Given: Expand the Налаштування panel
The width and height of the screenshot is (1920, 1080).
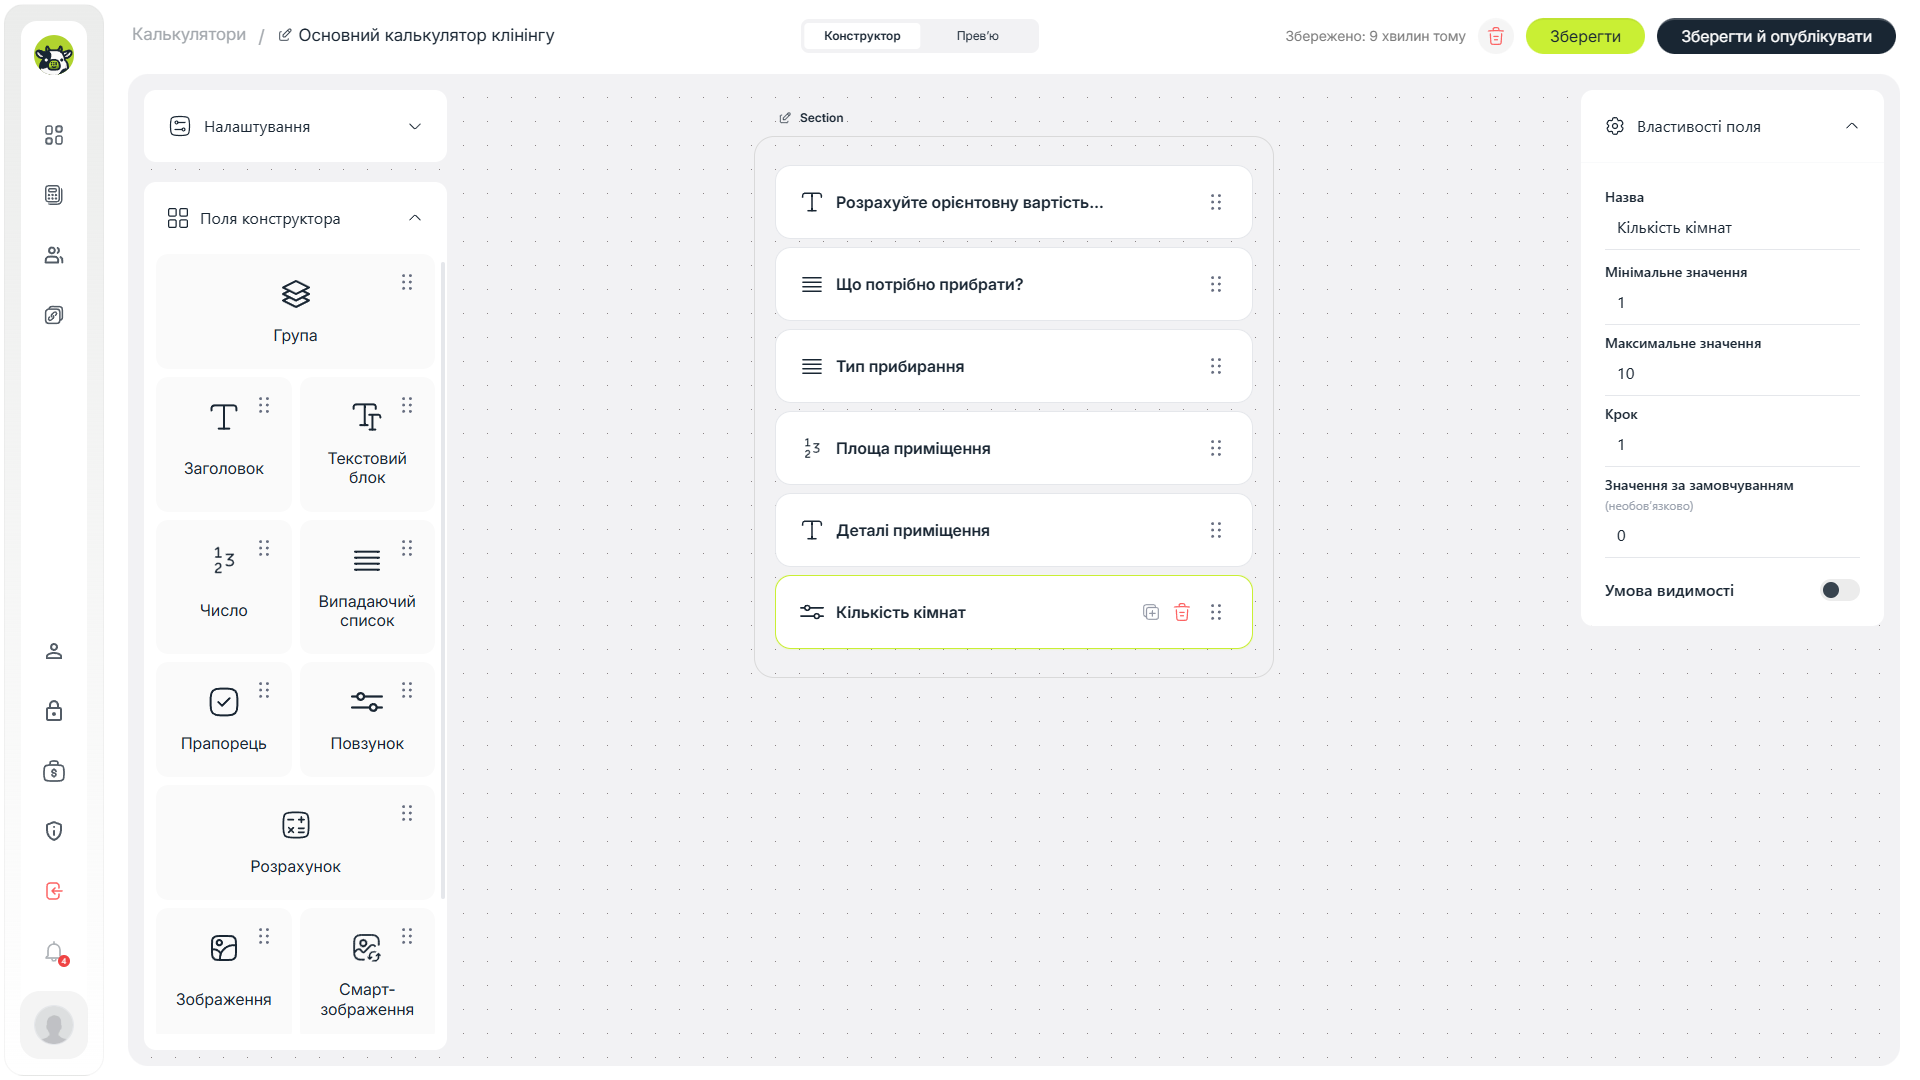Looking at the screenshot, I should [x=295, y=126].
